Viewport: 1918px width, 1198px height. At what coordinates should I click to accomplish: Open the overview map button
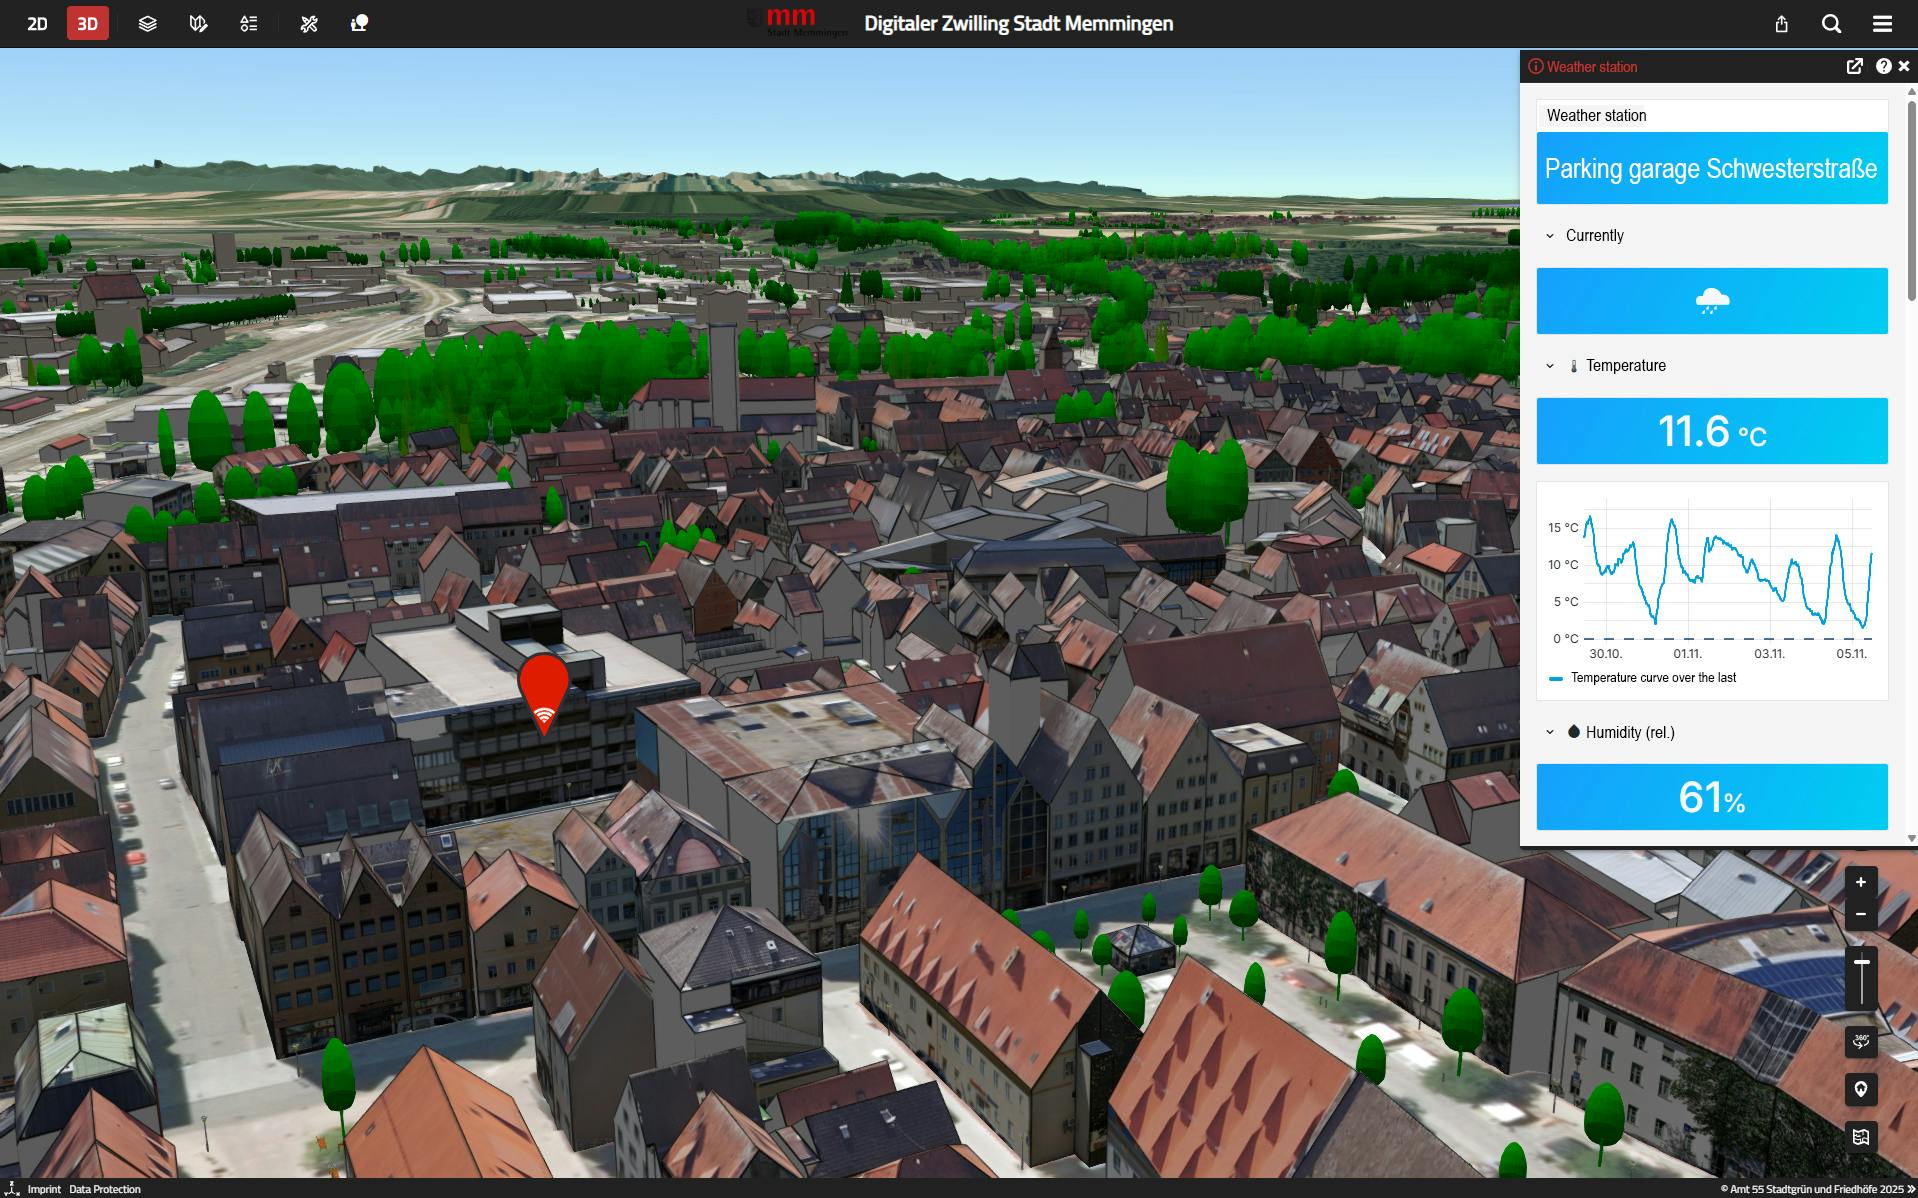1860,1136
